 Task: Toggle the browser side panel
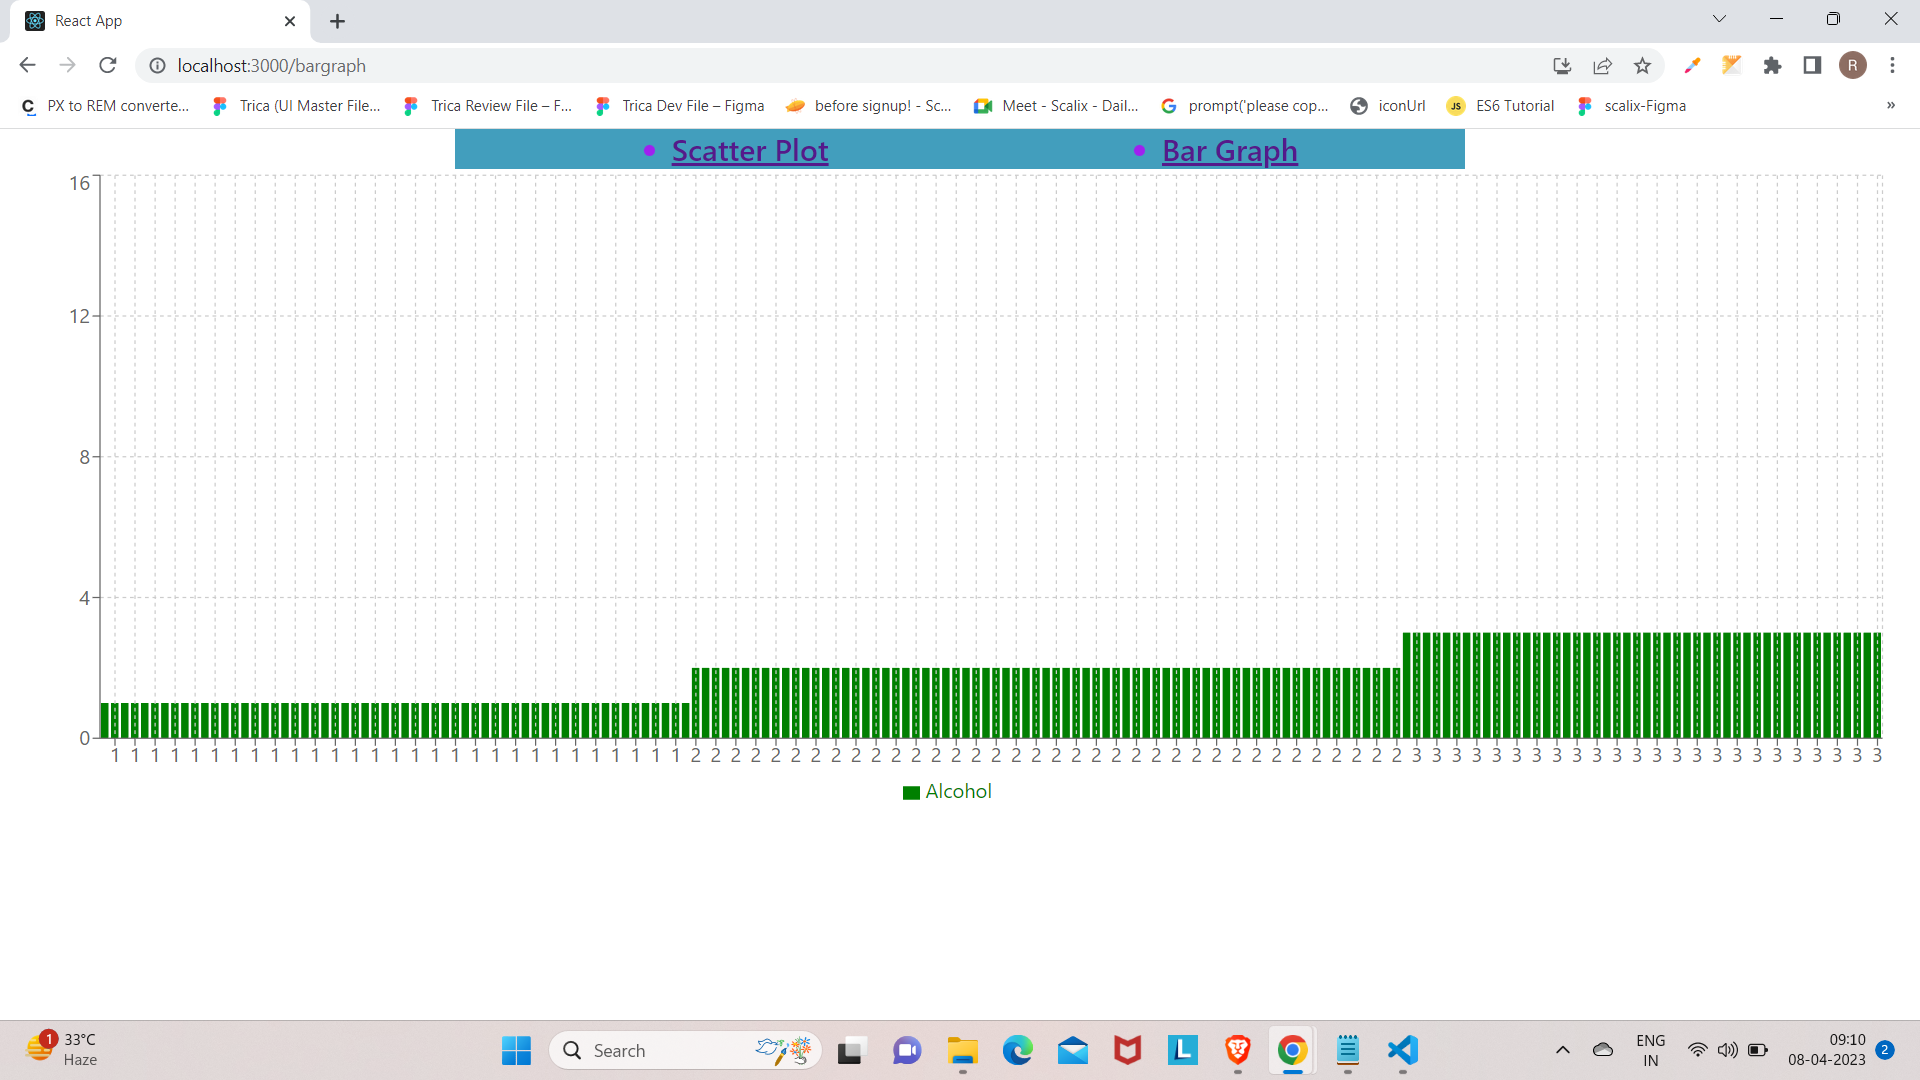coord(1812,65)
